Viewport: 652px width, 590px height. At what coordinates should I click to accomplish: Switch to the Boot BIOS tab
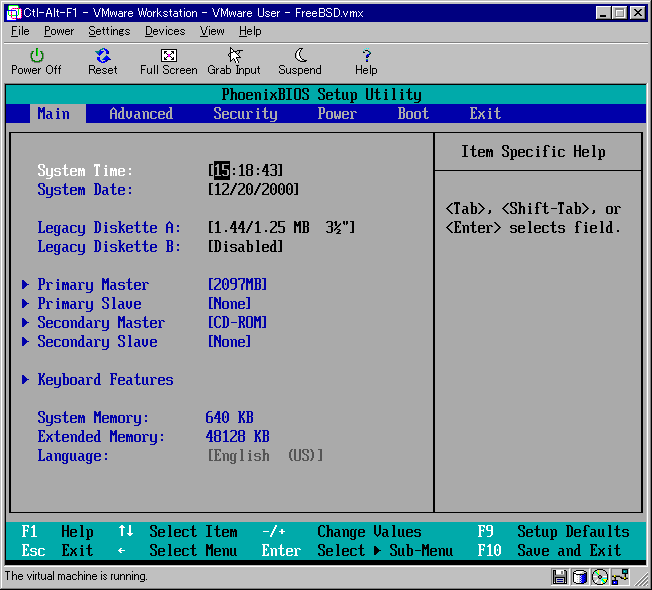click(x=413, y=114)
